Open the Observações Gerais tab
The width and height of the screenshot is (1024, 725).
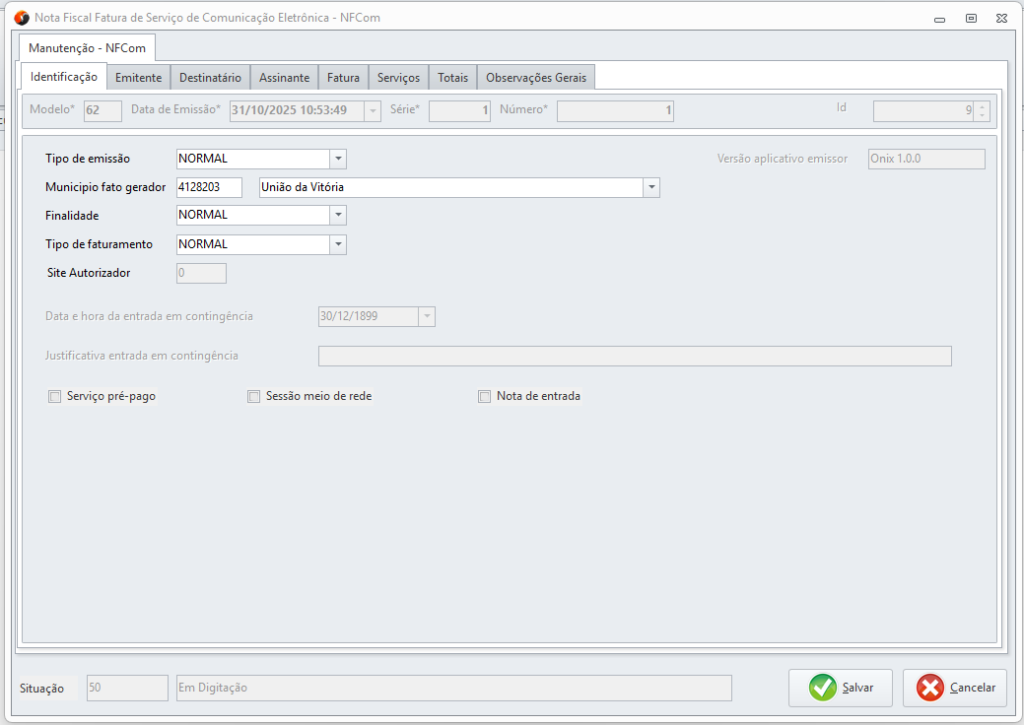click(536, 78)
